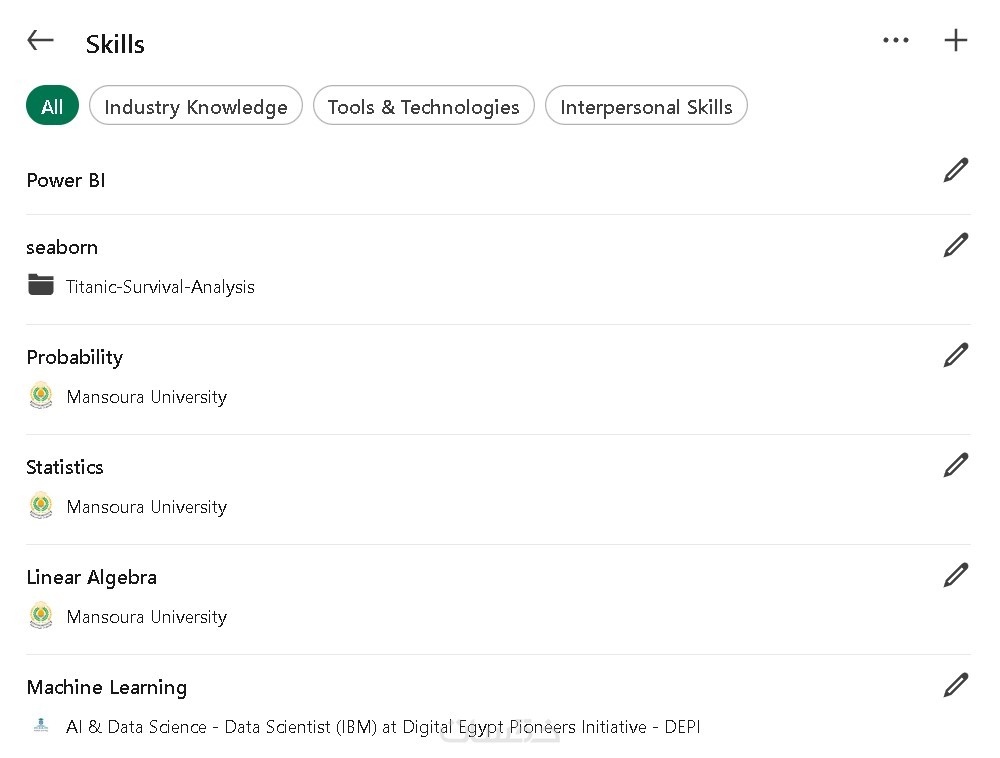Click the folder icon beside Titanic-Survival-Analysis

pos(41,286)
